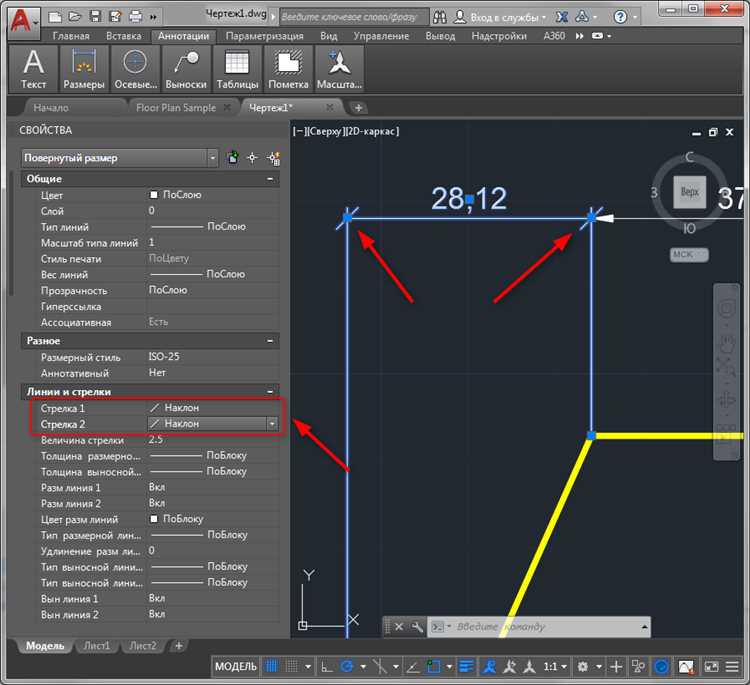Switch to the Лист1 layout tab
750x685 pixels.
click(x=97, y=646)
